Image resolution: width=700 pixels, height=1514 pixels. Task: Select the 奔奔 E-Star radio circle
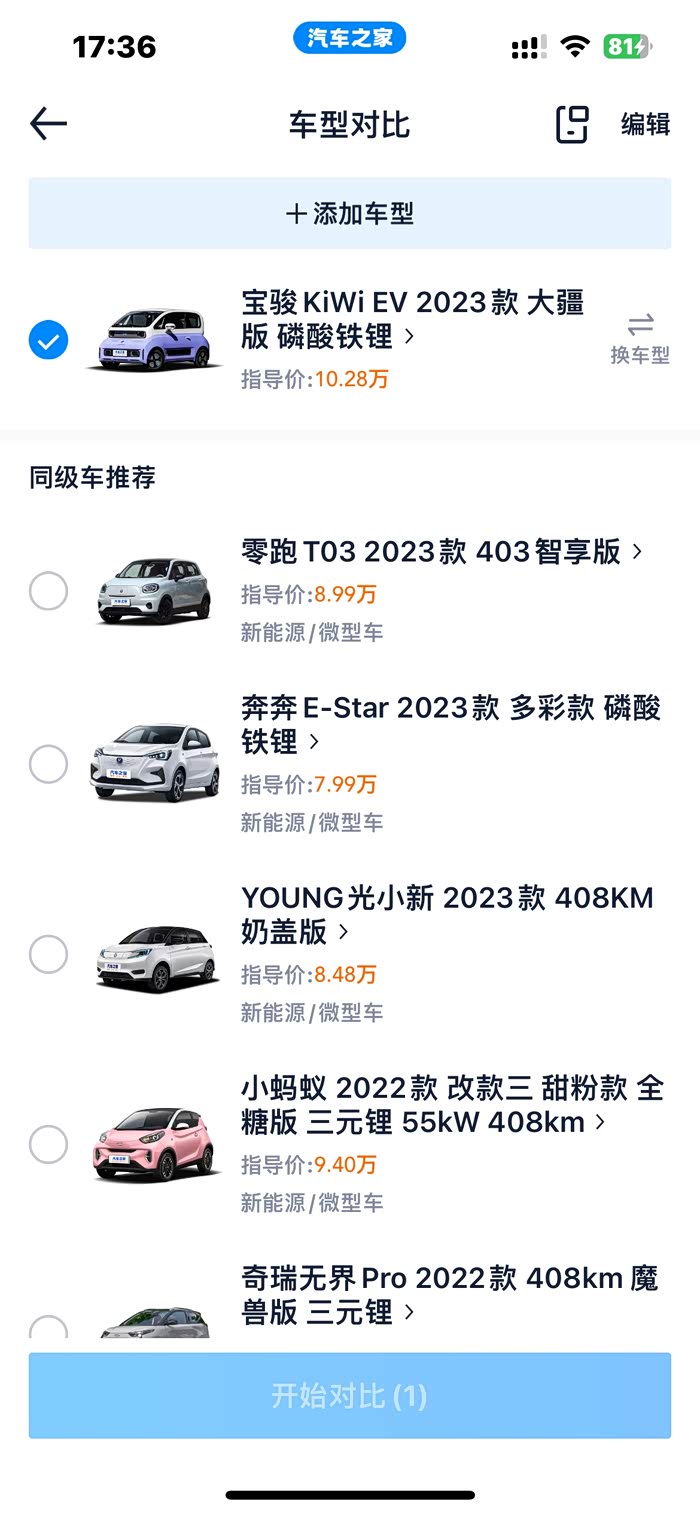tap(48, 765)
